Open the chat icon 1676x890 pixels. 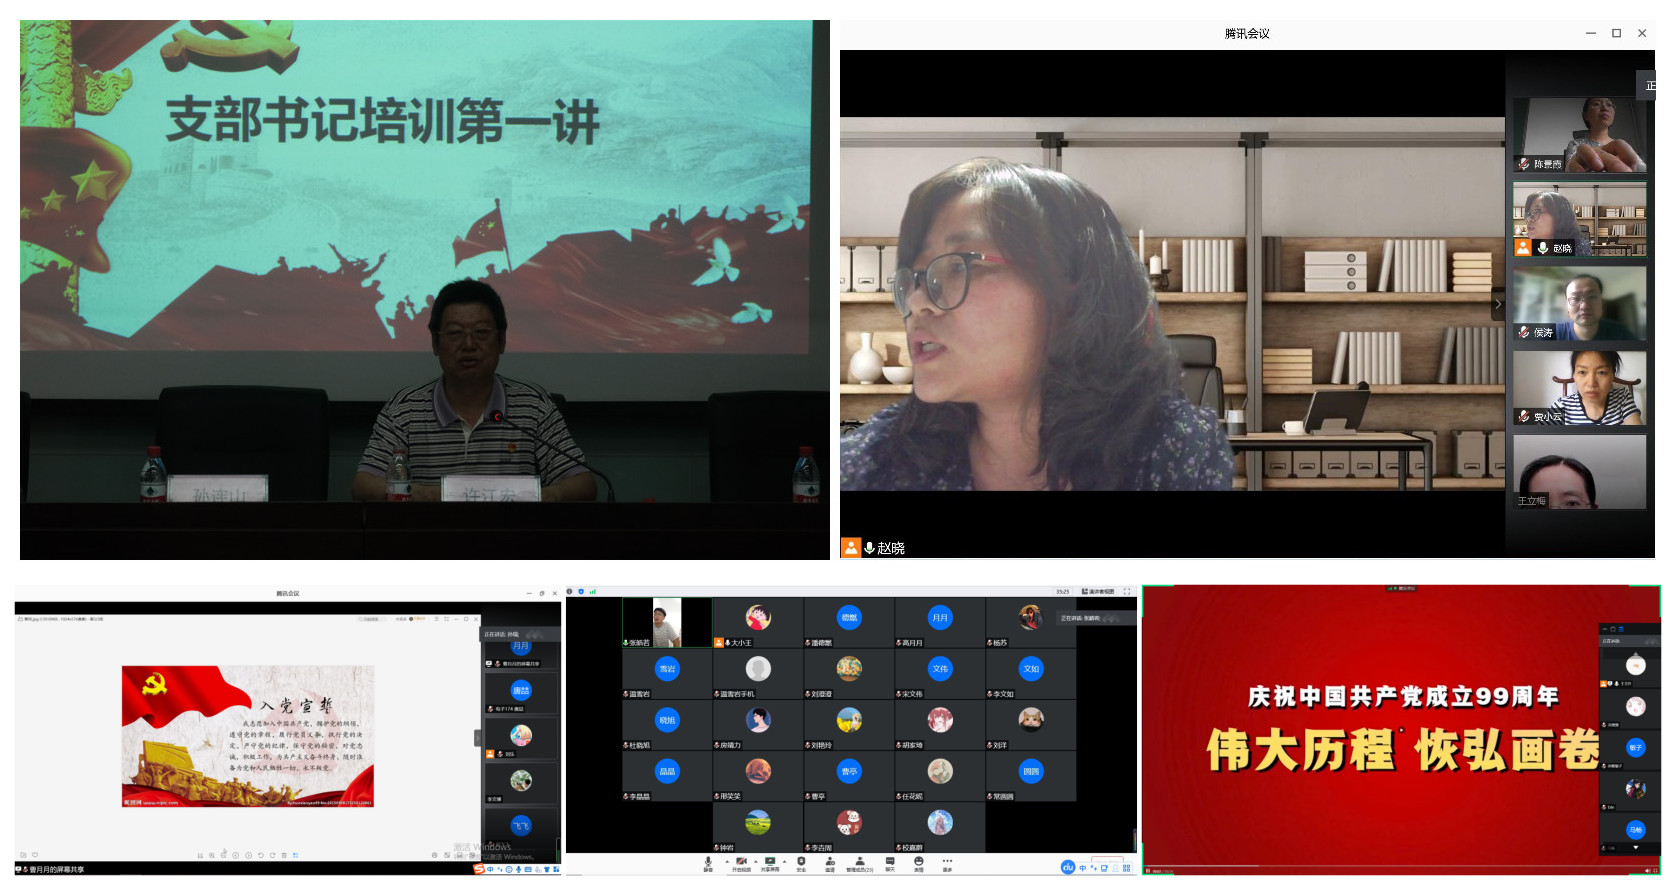890,862
